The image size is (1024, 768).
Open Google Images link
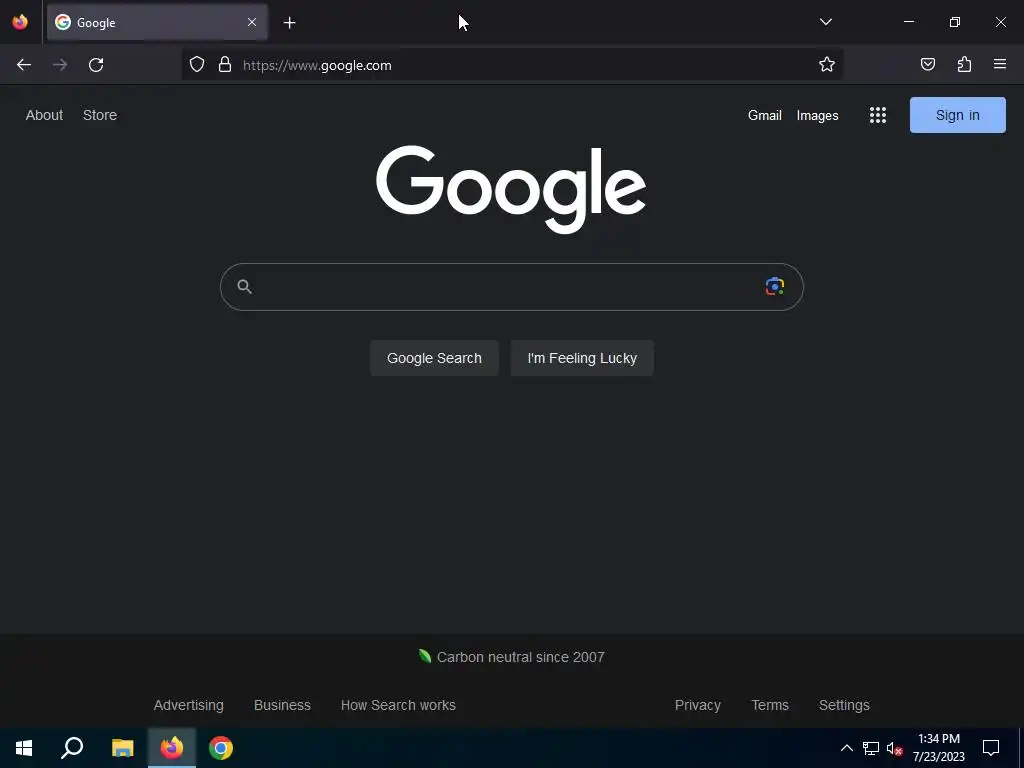818,116
